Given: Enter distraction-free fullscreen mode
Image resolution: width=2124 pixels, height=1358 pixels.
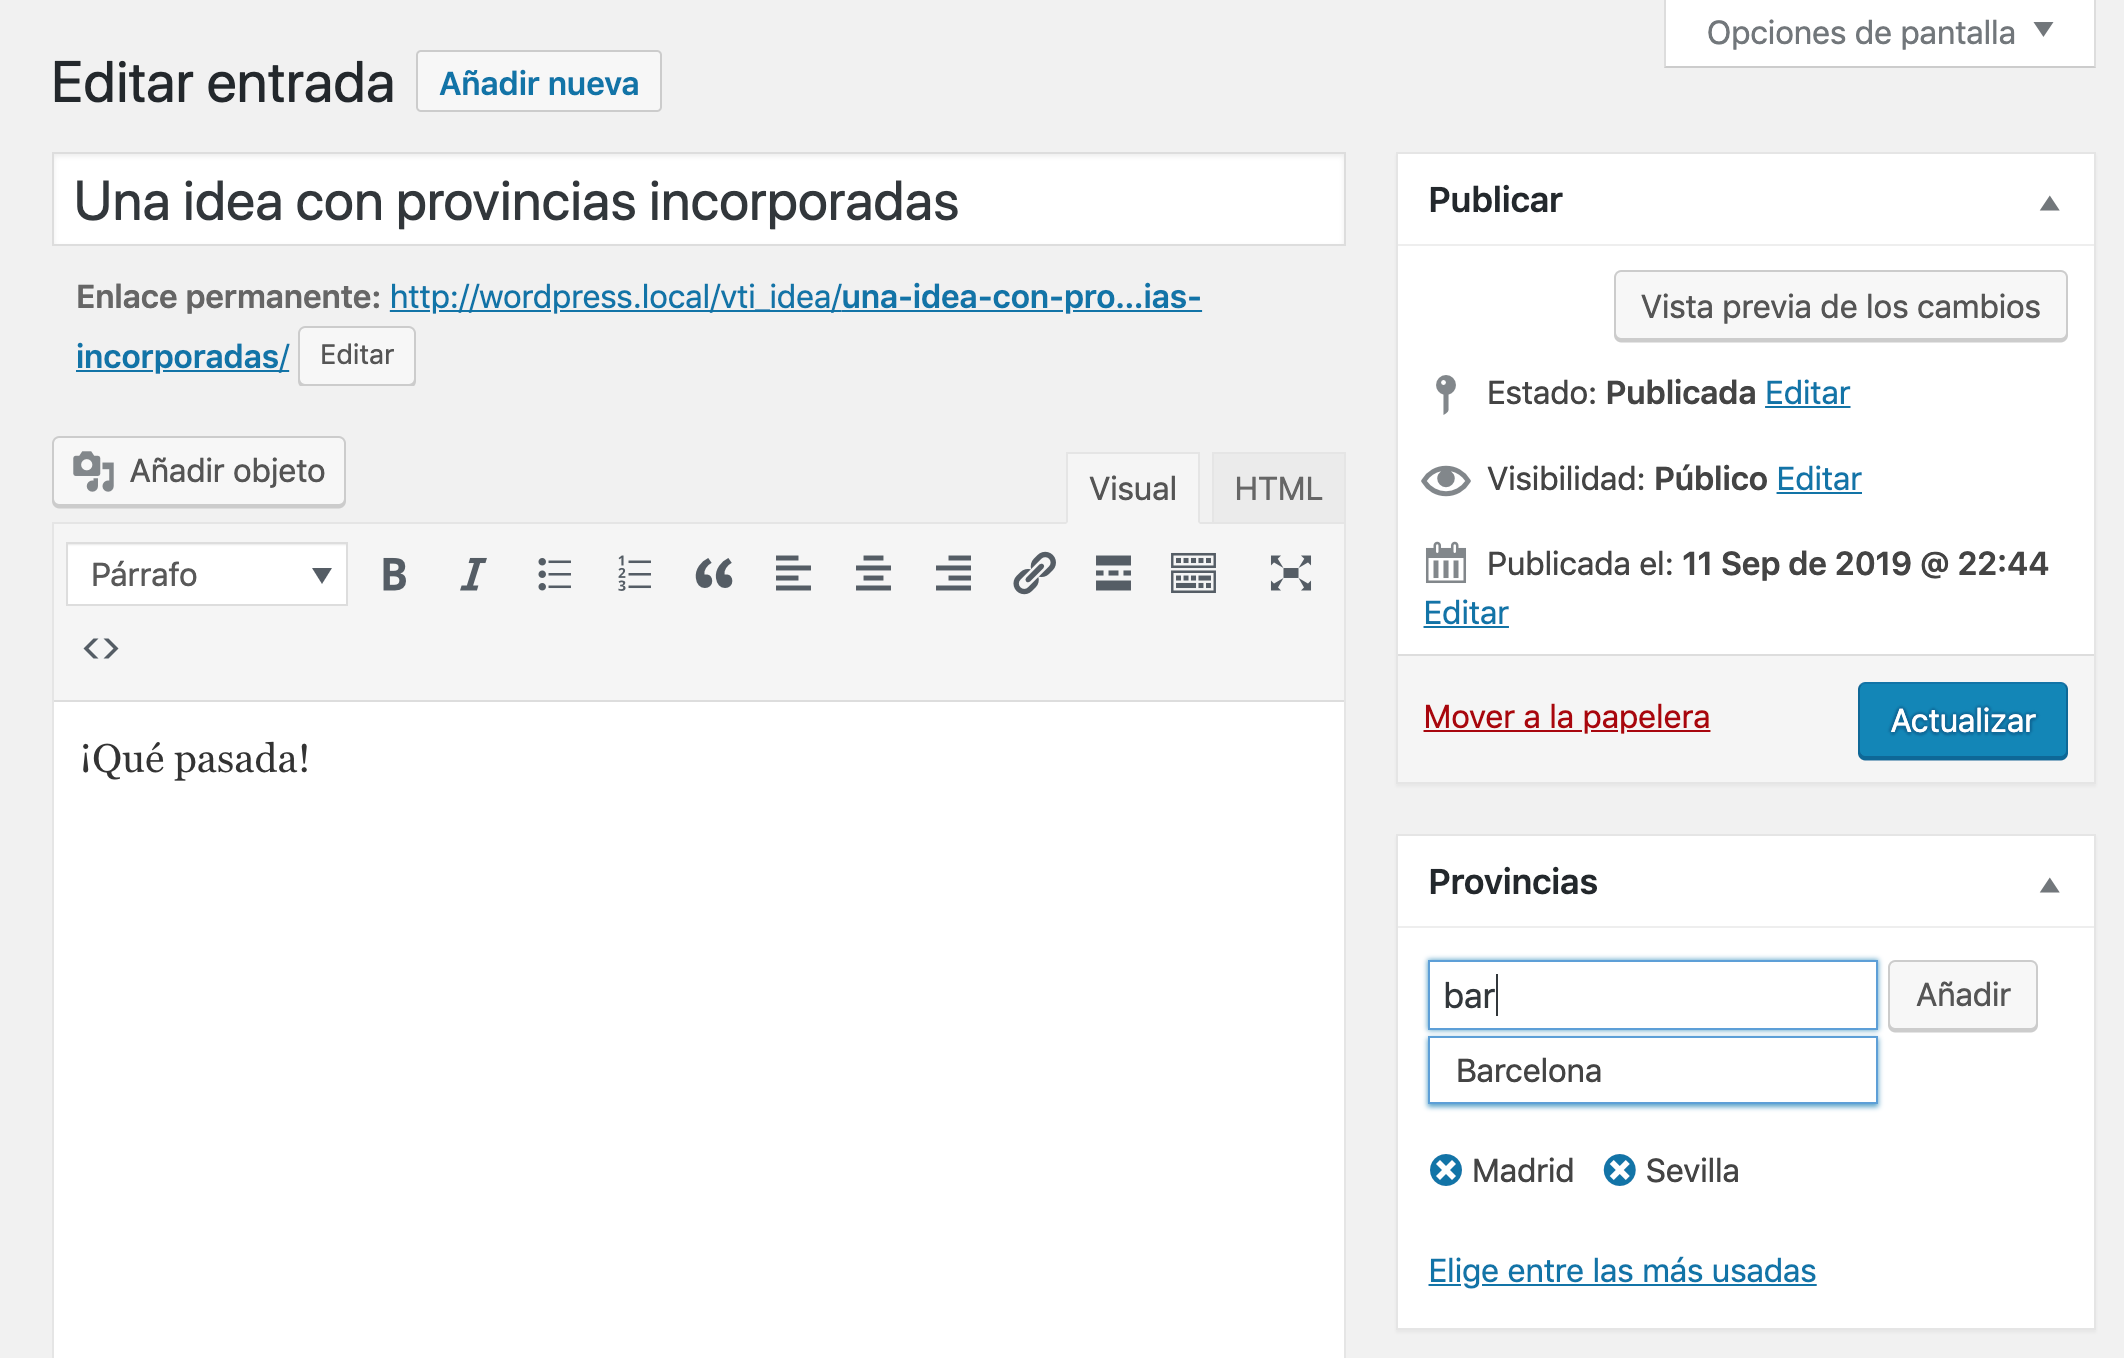Looking at the screenshot, I should click(x=1291, y=575).
